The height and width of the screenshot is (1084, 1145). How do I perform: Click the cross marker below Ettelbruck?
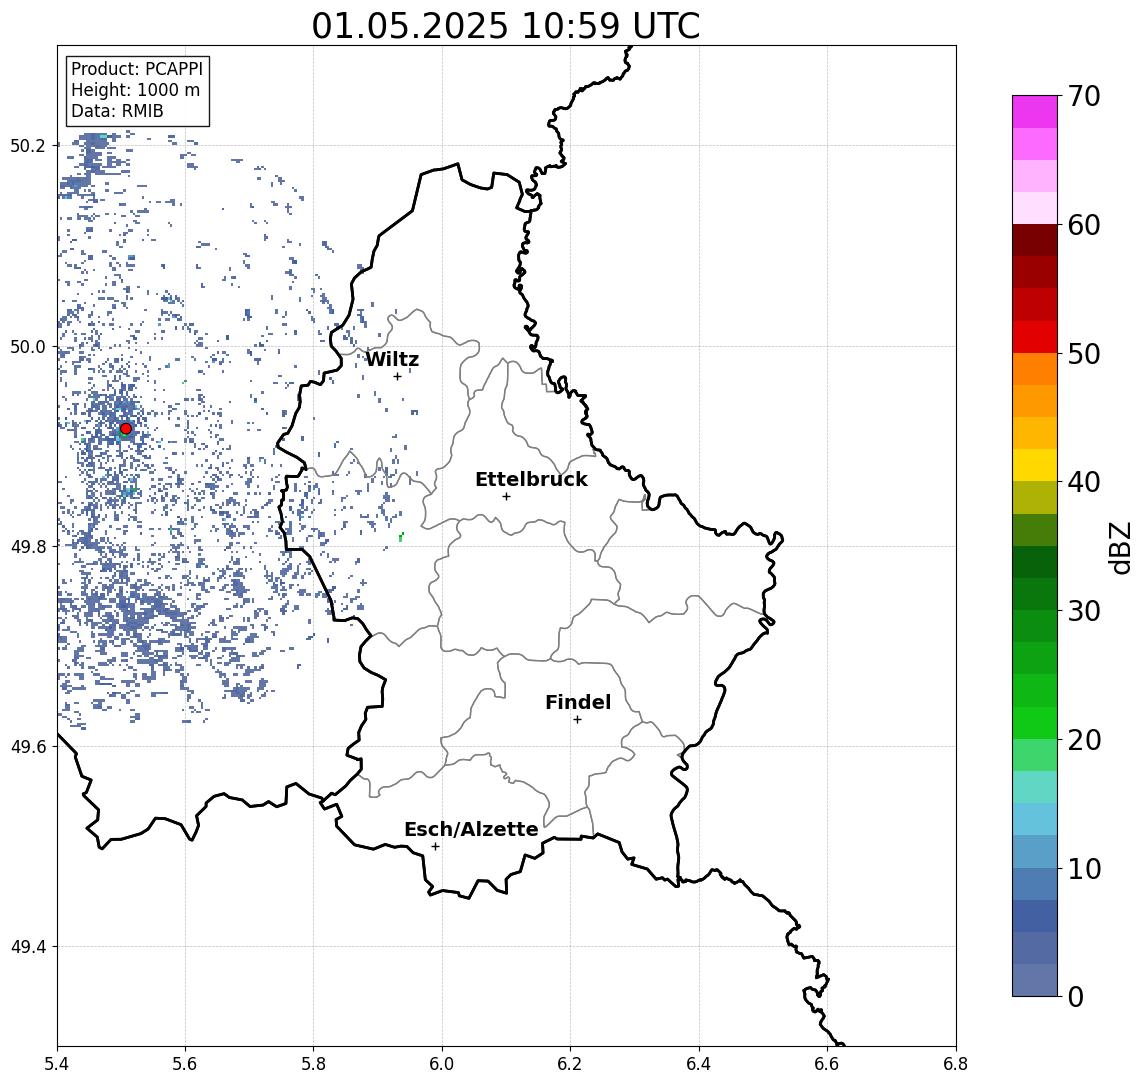coord(506,497)
